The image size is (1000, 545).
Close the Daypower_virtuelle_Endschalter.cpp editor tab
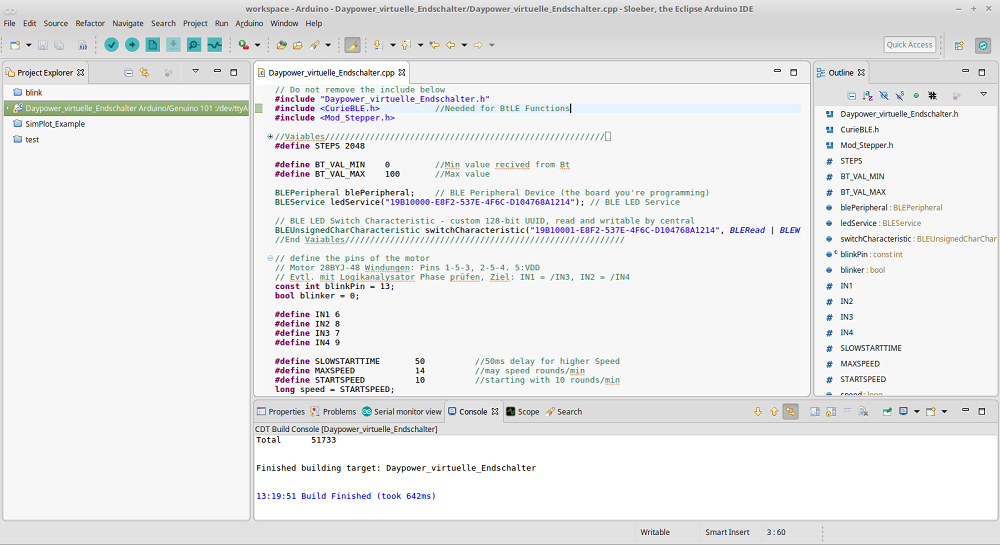pos(402,73)
